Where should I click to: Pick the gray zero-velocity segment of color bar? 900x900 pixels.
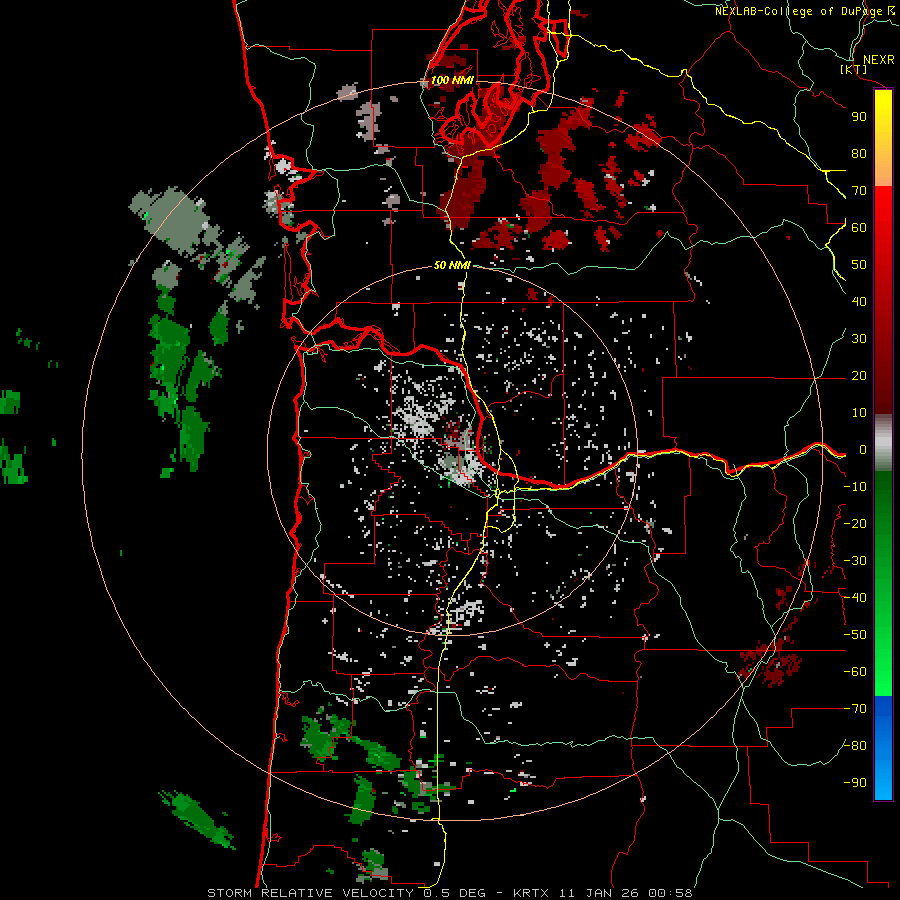883,443
